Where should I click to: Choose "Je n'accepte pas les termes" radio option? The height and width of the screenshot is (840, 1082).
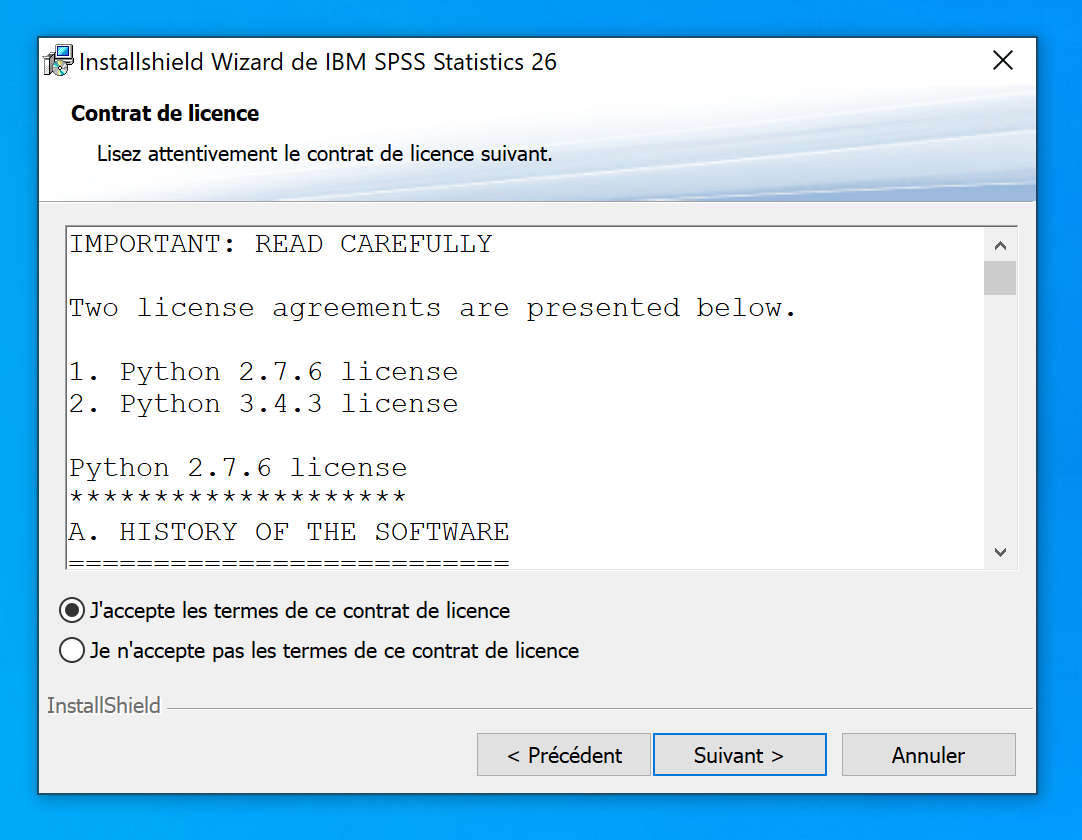pyautogui.click(x=72, y=651)
